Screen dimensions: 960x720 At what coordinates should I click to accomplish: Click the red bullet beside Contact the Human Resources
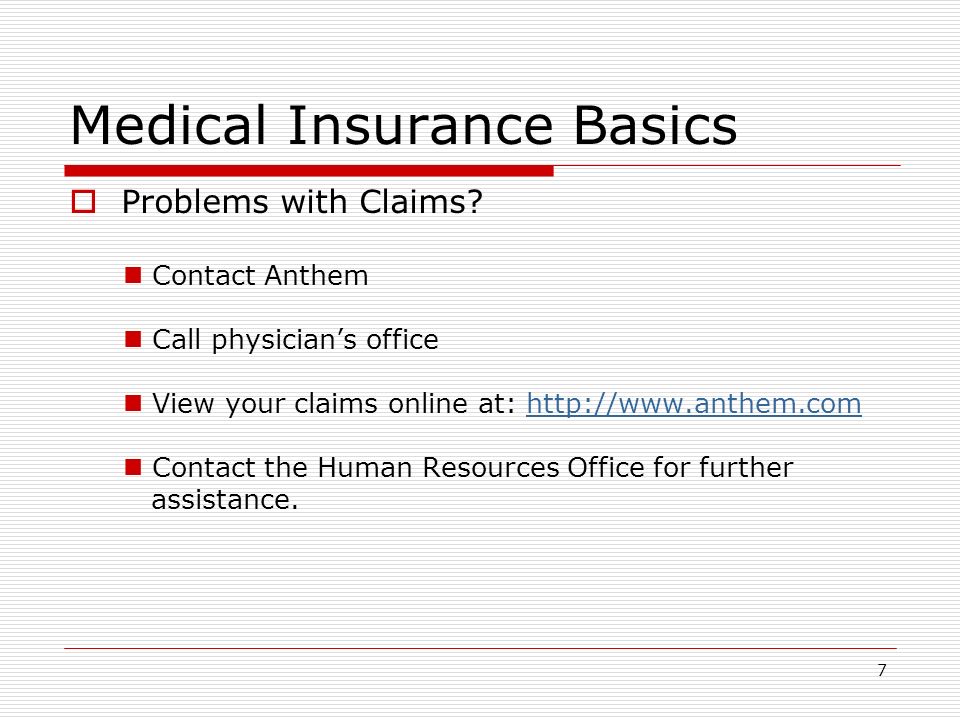coord(133,467)
